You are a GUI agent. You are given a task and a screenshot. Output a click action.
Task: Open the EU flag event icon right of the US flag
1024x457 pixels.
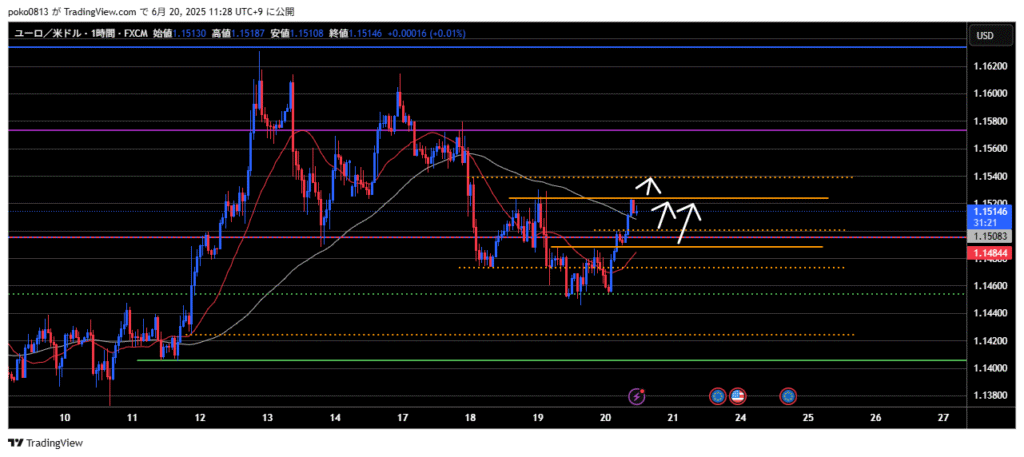coord(788,397)
